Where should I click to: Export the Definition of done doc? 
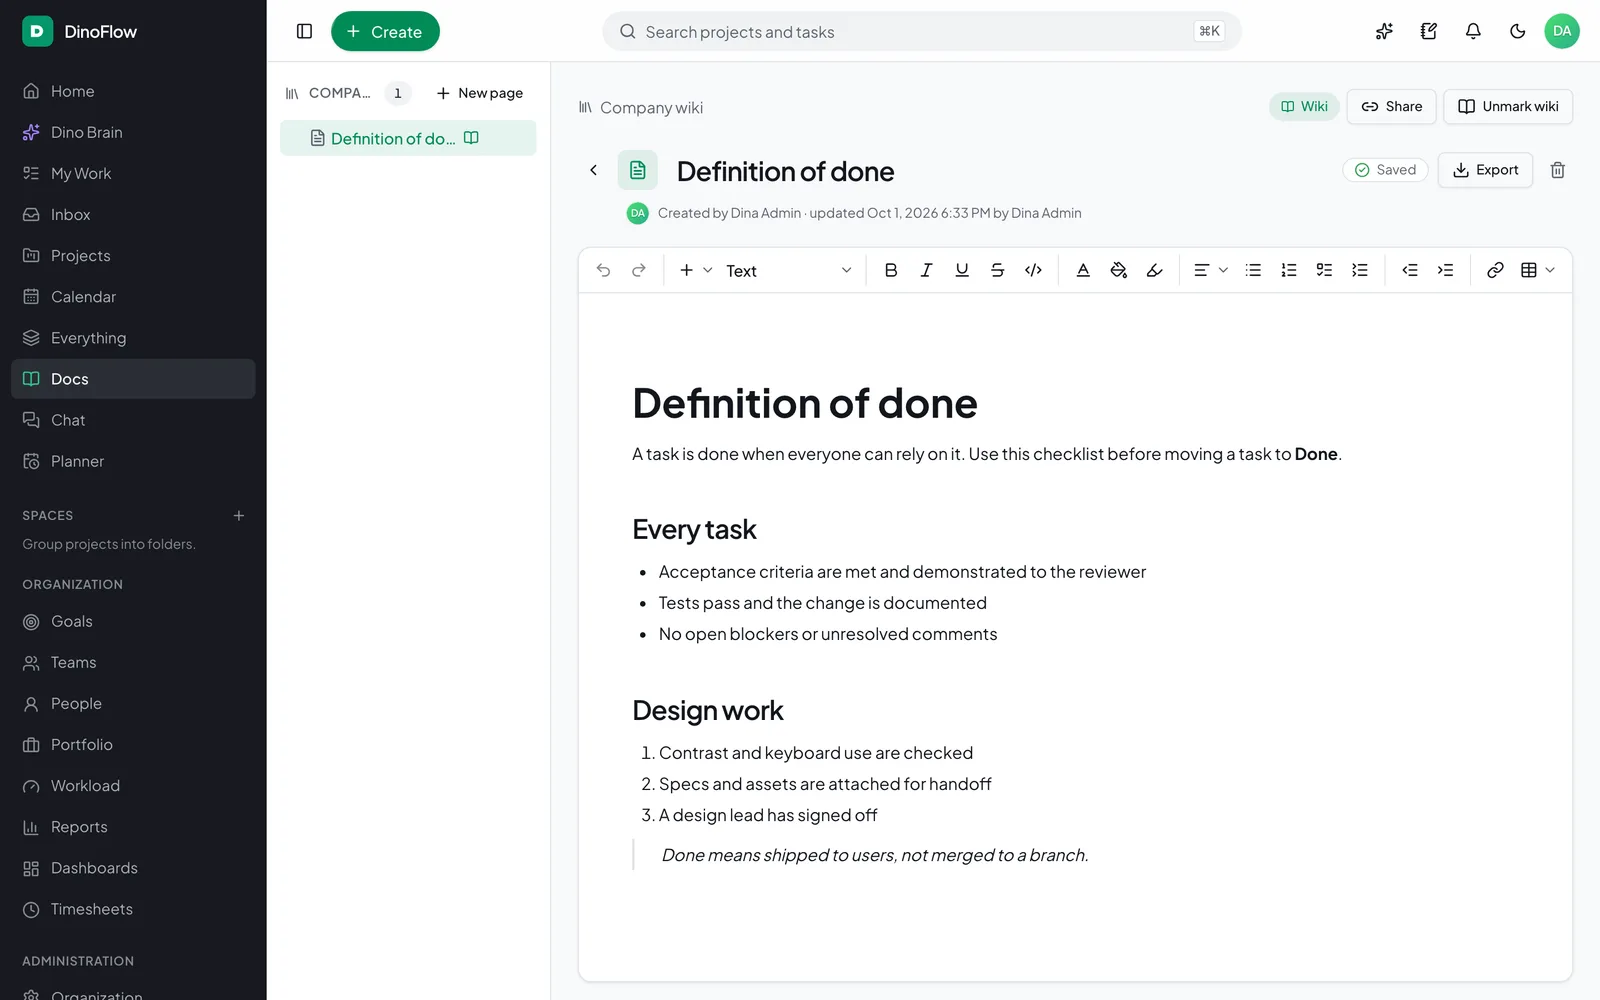[x=1485, y=170]
